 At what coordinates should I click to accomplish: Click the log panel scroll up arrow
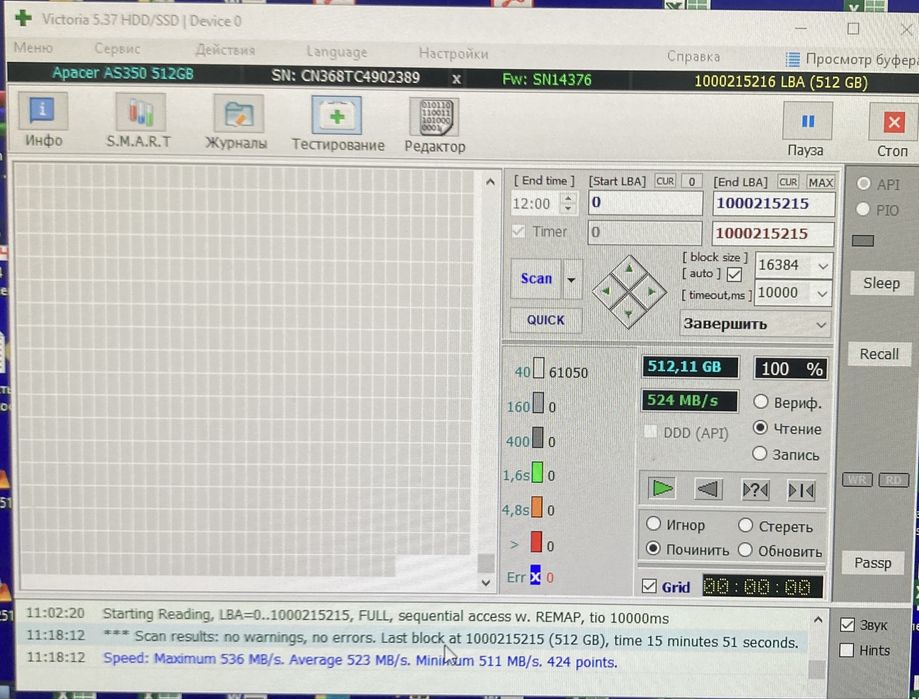click(818, 619)
